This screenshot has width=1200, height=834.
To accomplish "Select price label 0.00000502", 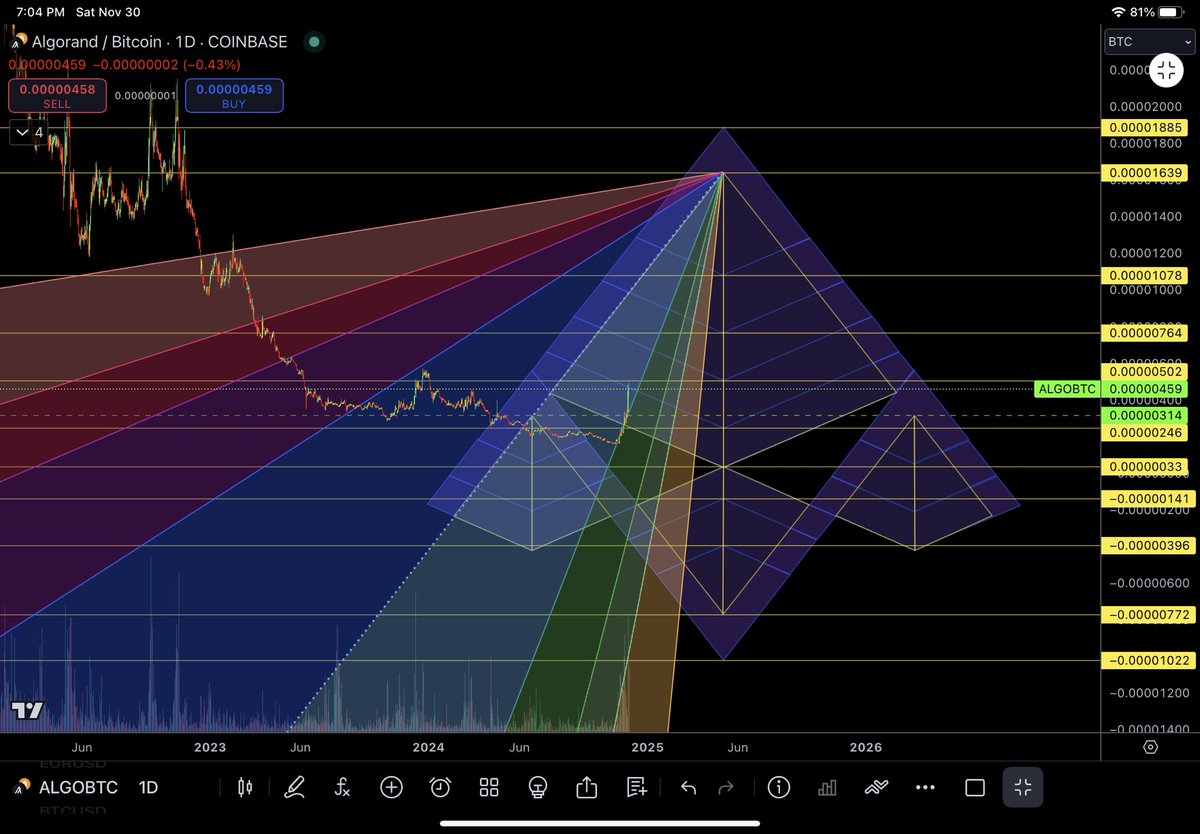I will (1143, 372).
